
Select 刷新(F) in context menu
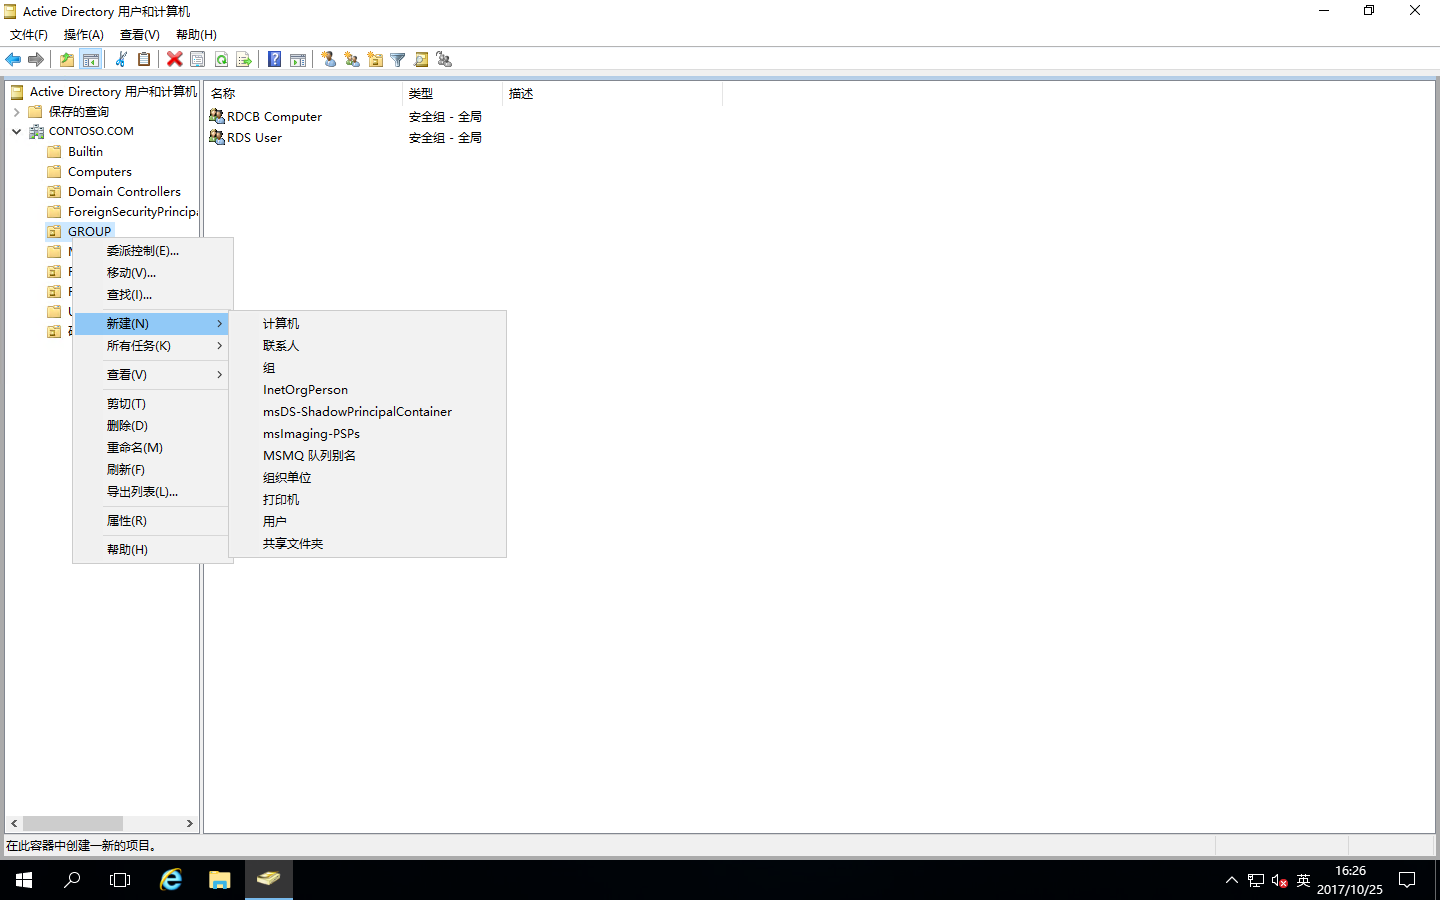coord(153,470)
